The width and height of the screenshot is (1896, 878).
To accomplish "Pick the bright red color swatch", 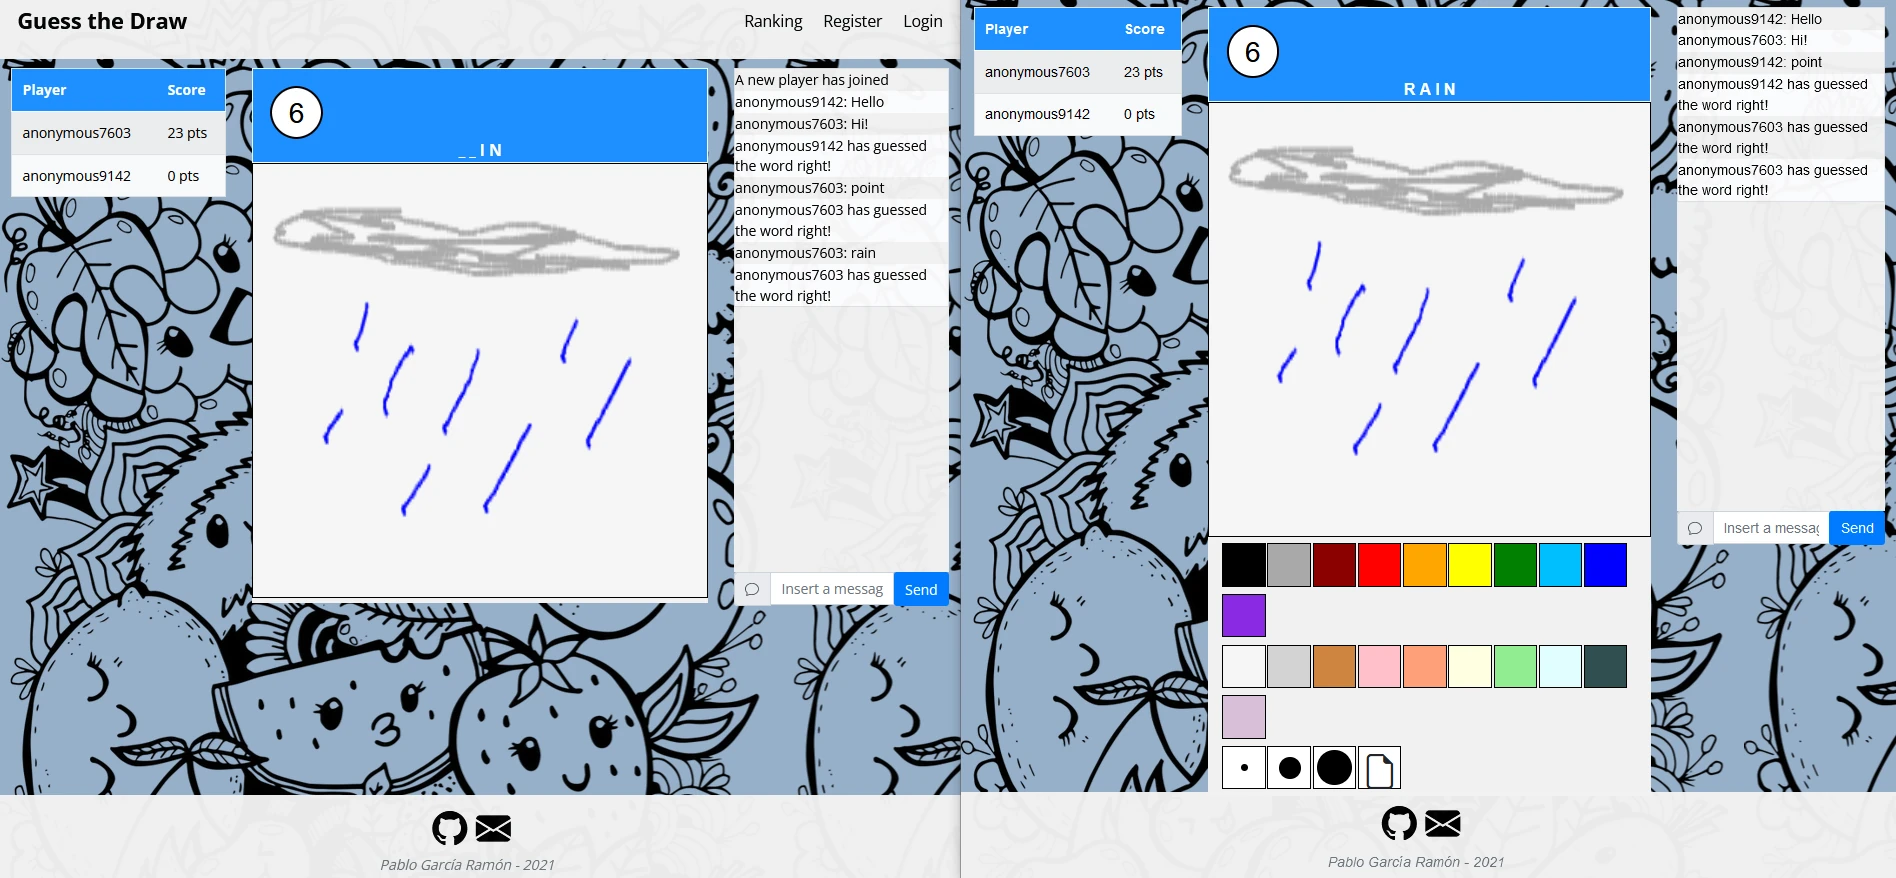I will (x=1379, y=565).
